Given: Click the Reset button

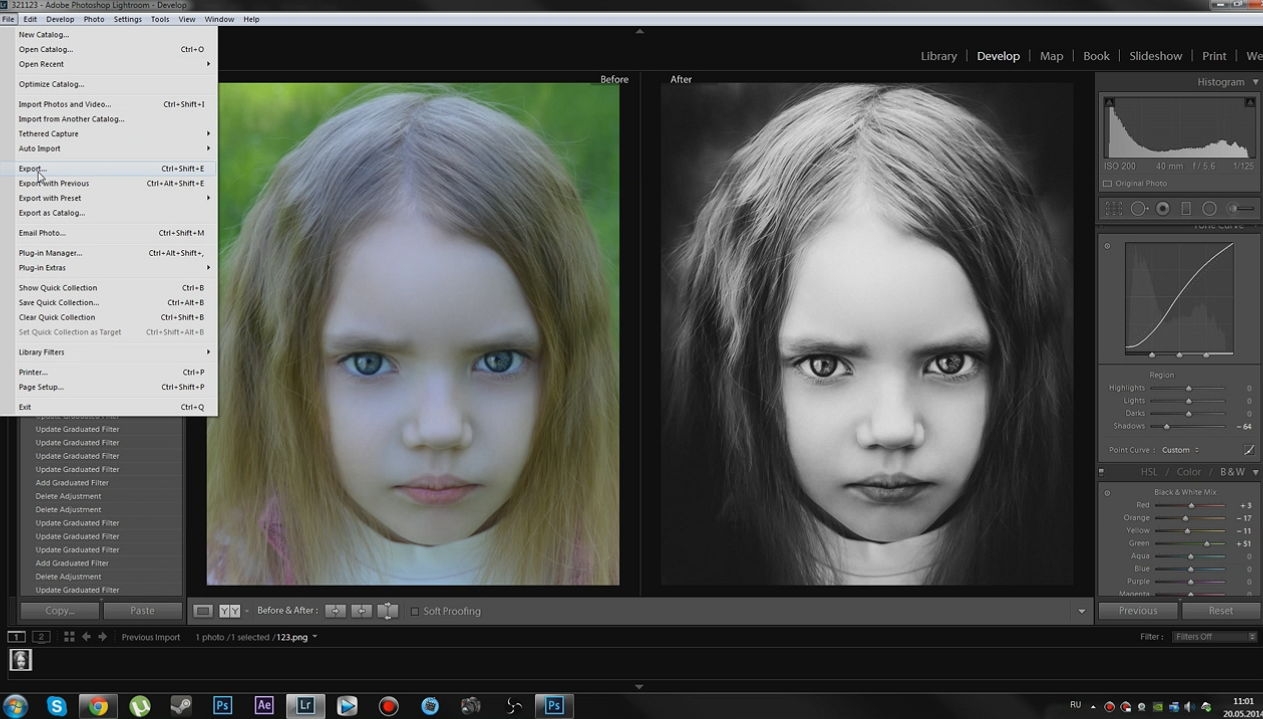Looking at the screenshot, I should 1220,610.
